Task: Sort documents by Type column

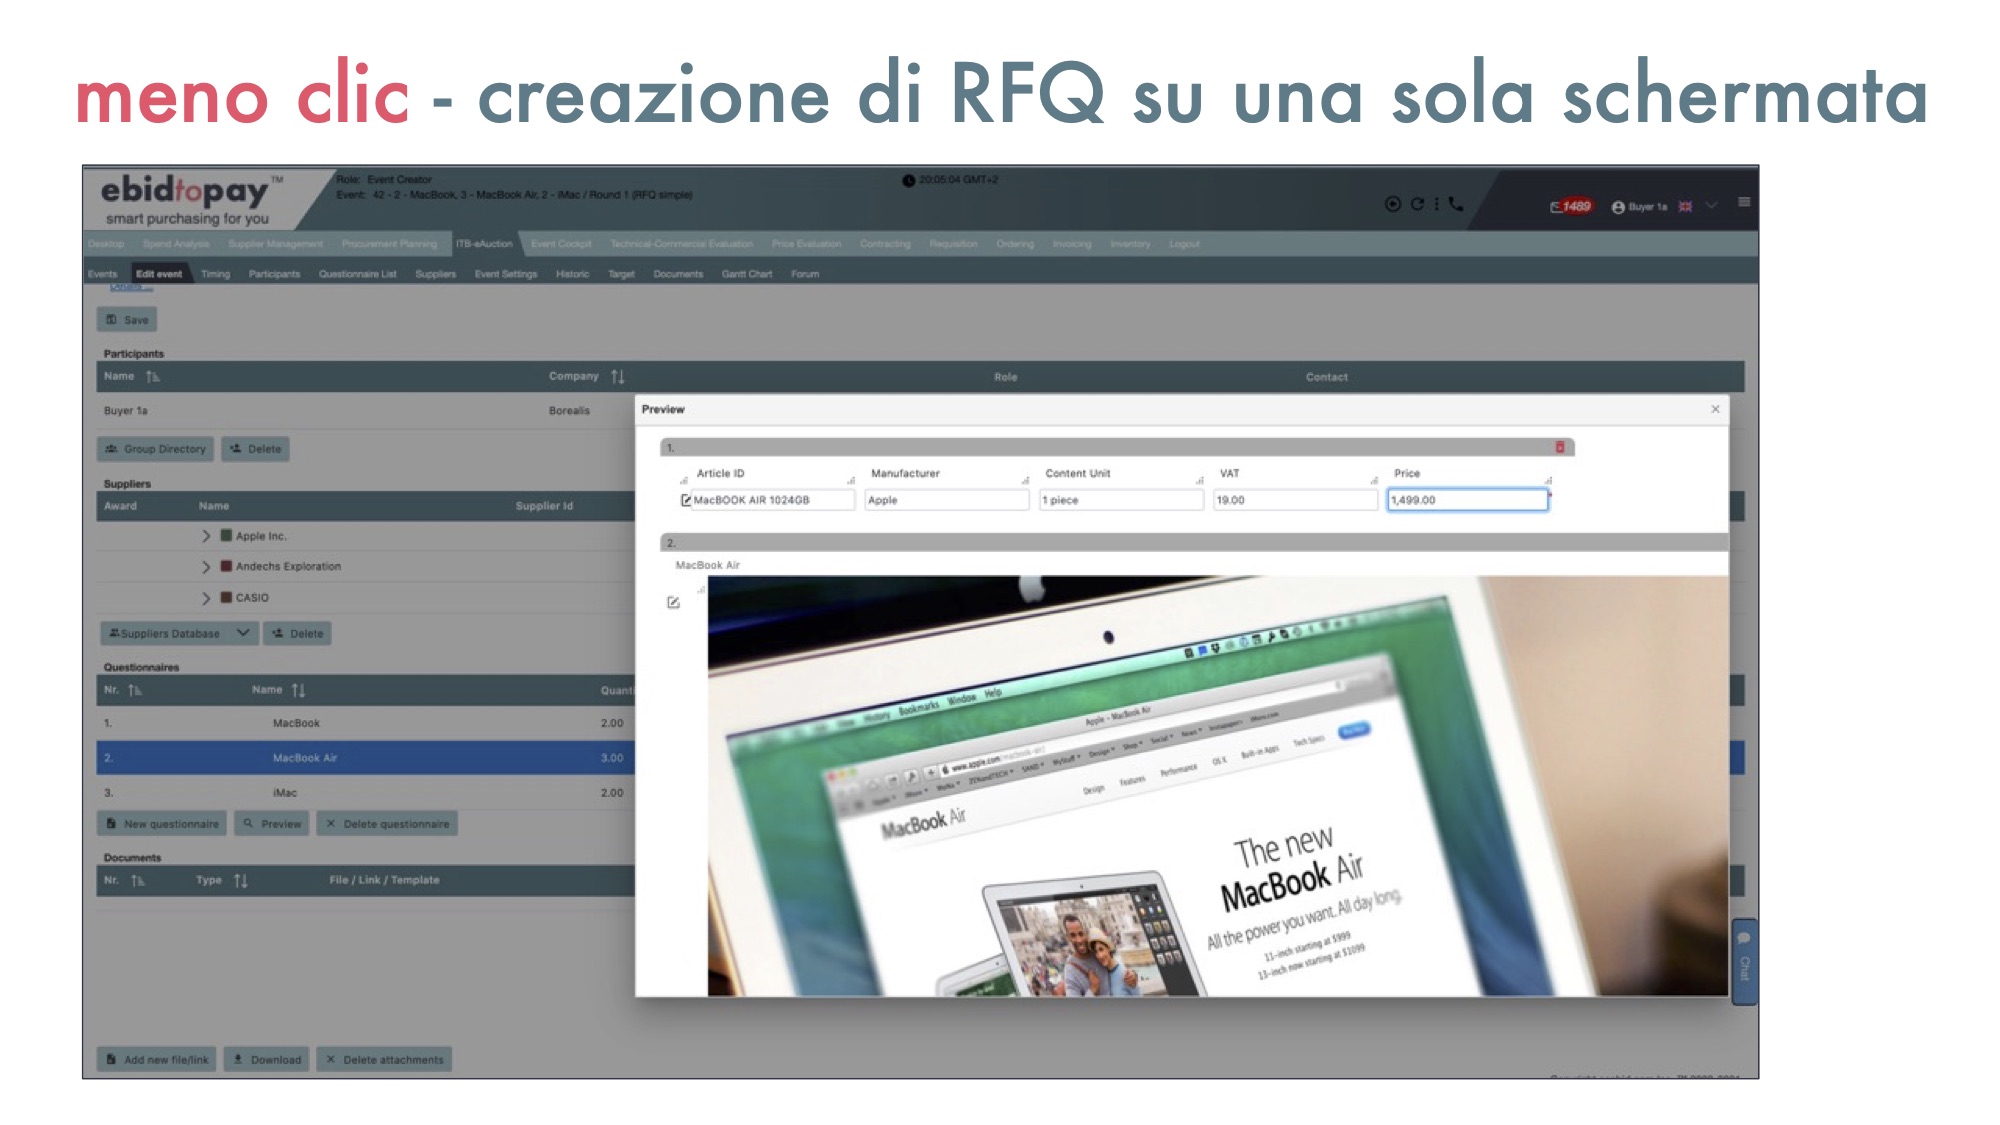Action: [x=240, y=880]
